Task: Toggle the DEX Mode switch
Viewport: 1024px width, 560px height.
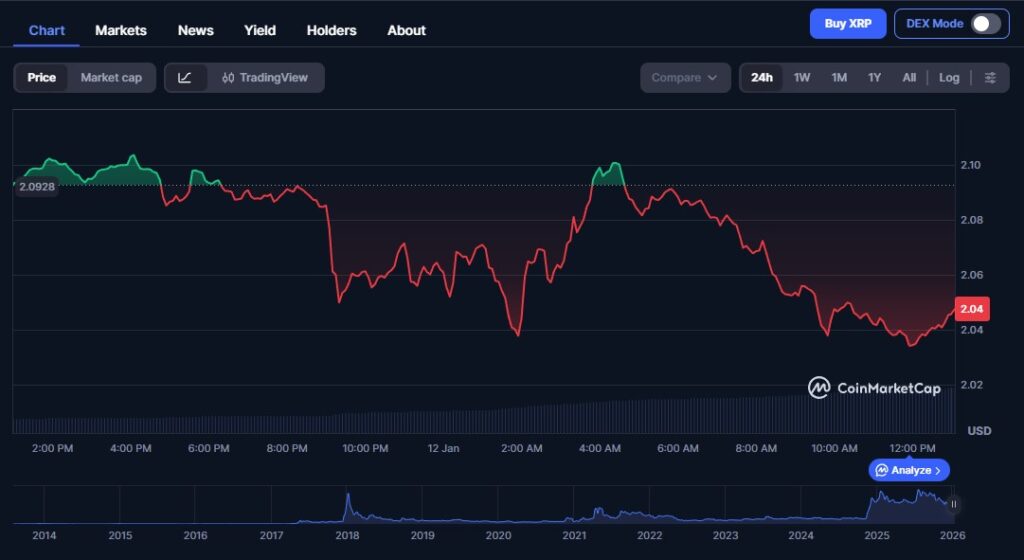Action: click(985, 23)
